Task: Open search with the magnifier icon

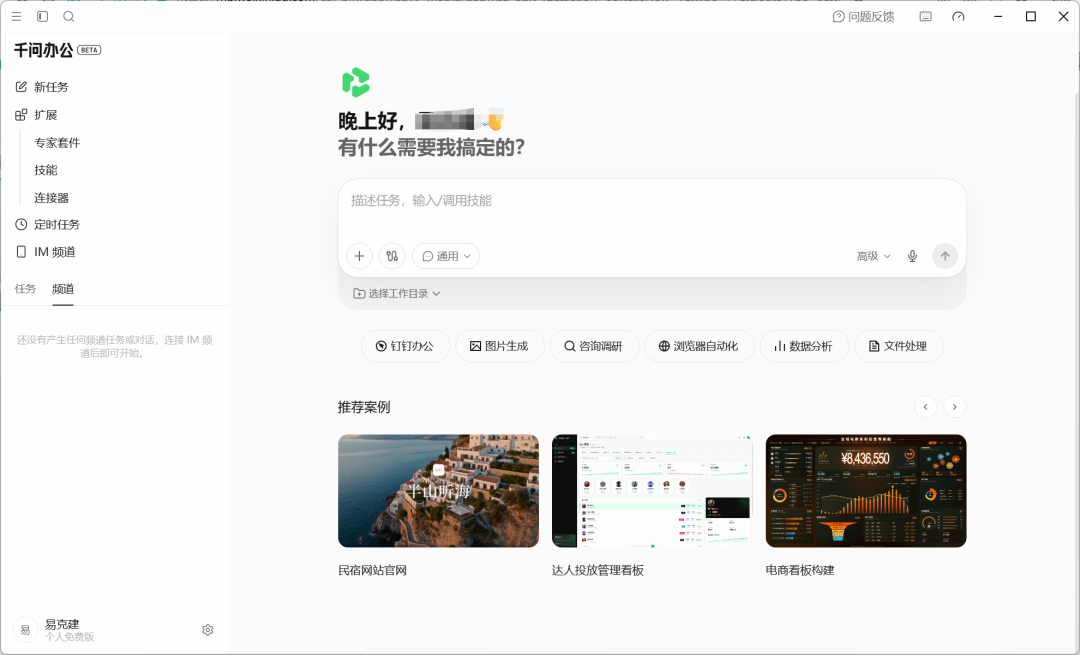Action: pyautogui.click(x=68, y=17)
